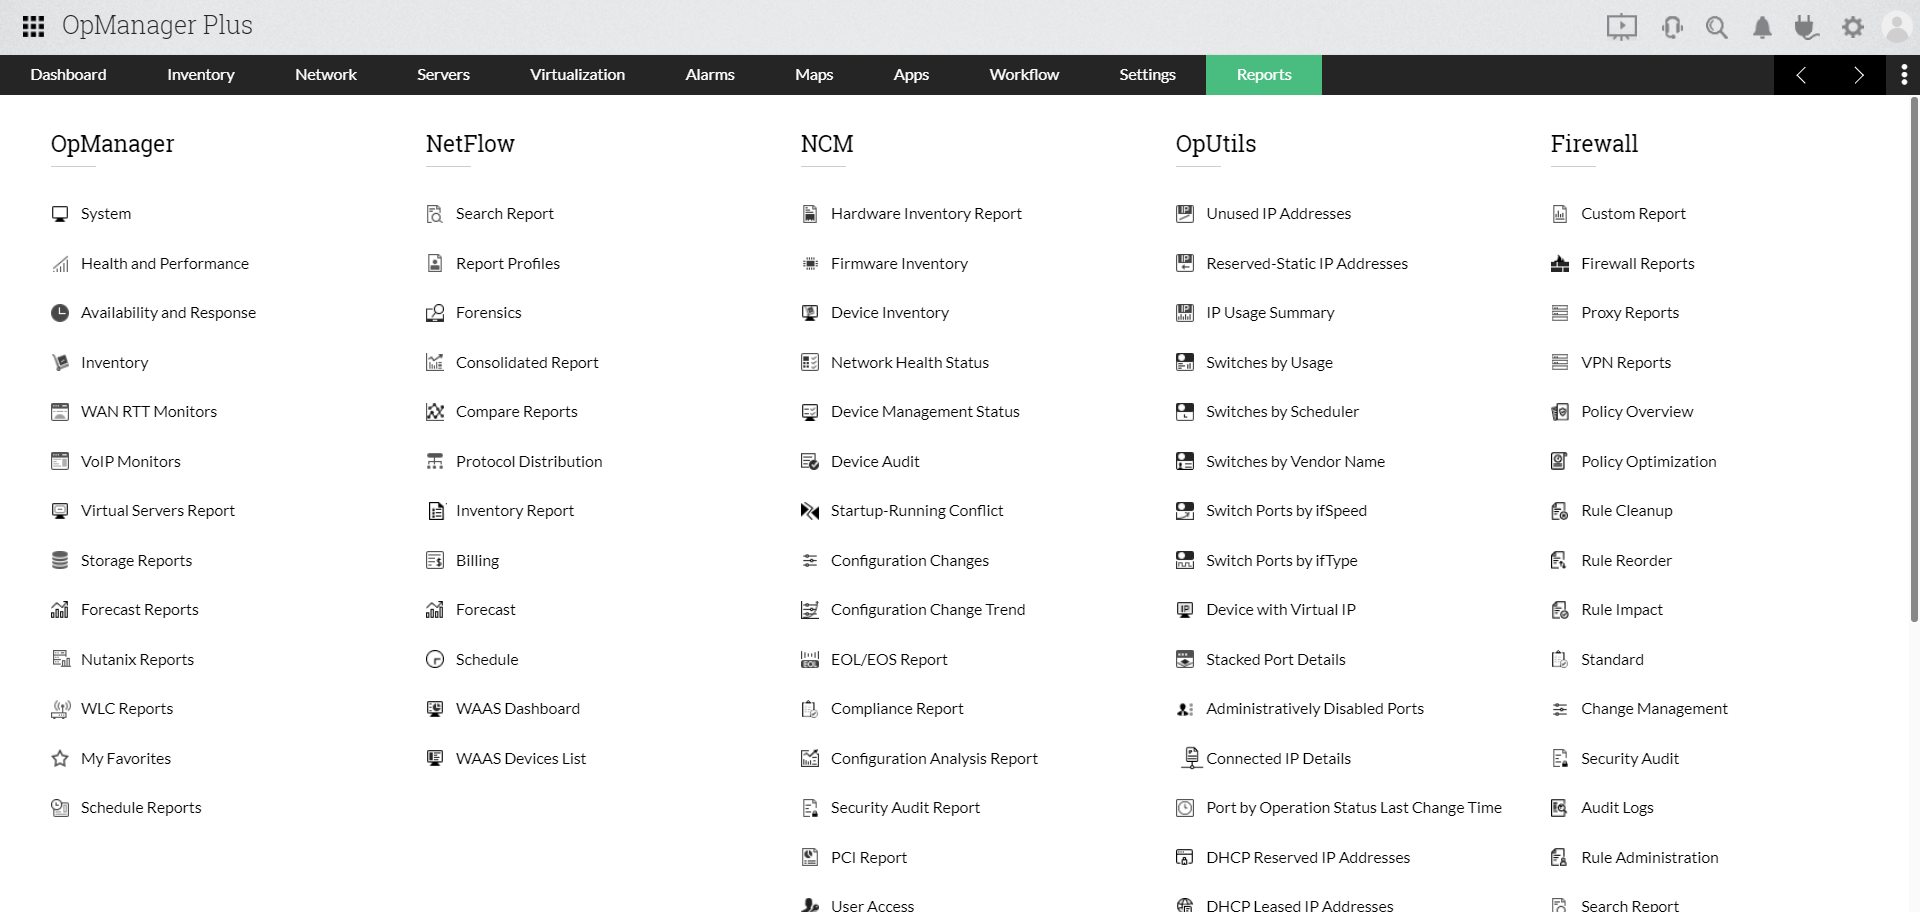Expand the right navigation arrow chevron
This screenshot has width=1920, height=912.
tap(1859, 75)
